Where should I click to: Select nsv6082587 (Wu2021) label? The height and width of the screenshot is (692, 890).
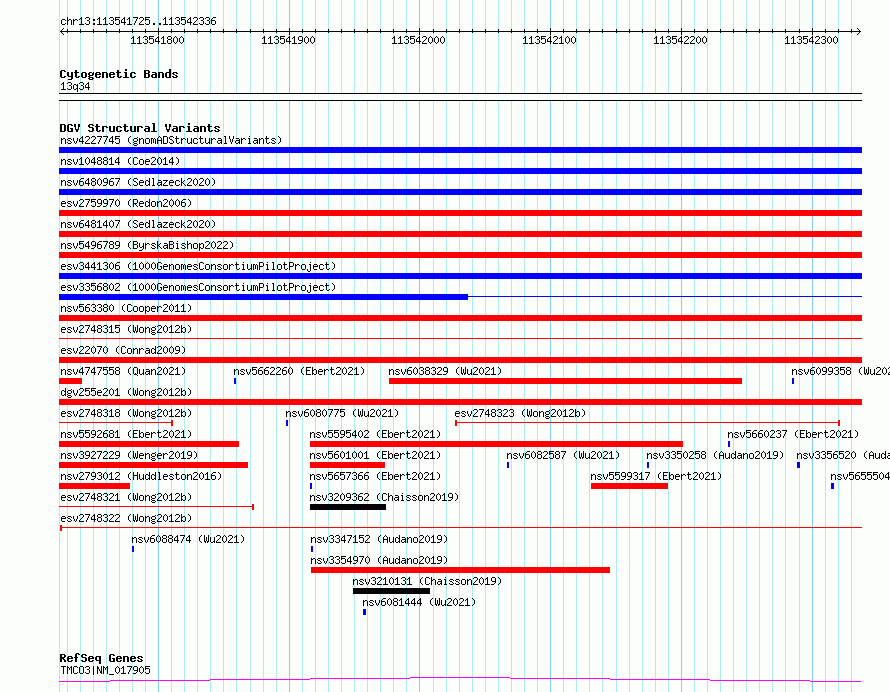(x=563, y=455)
